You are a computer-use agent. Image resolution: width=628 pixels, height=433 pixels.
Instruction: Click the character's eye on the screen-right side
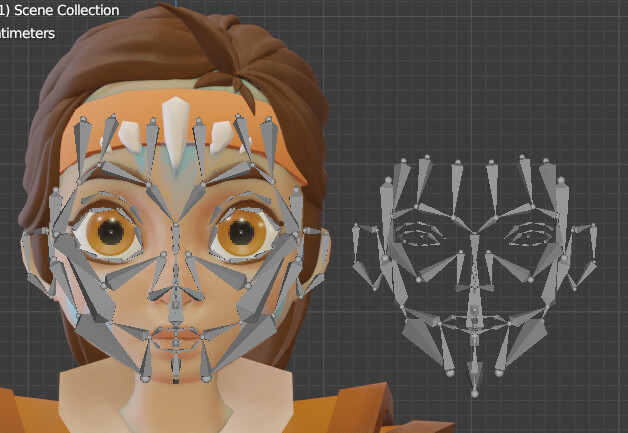[242, 232]
